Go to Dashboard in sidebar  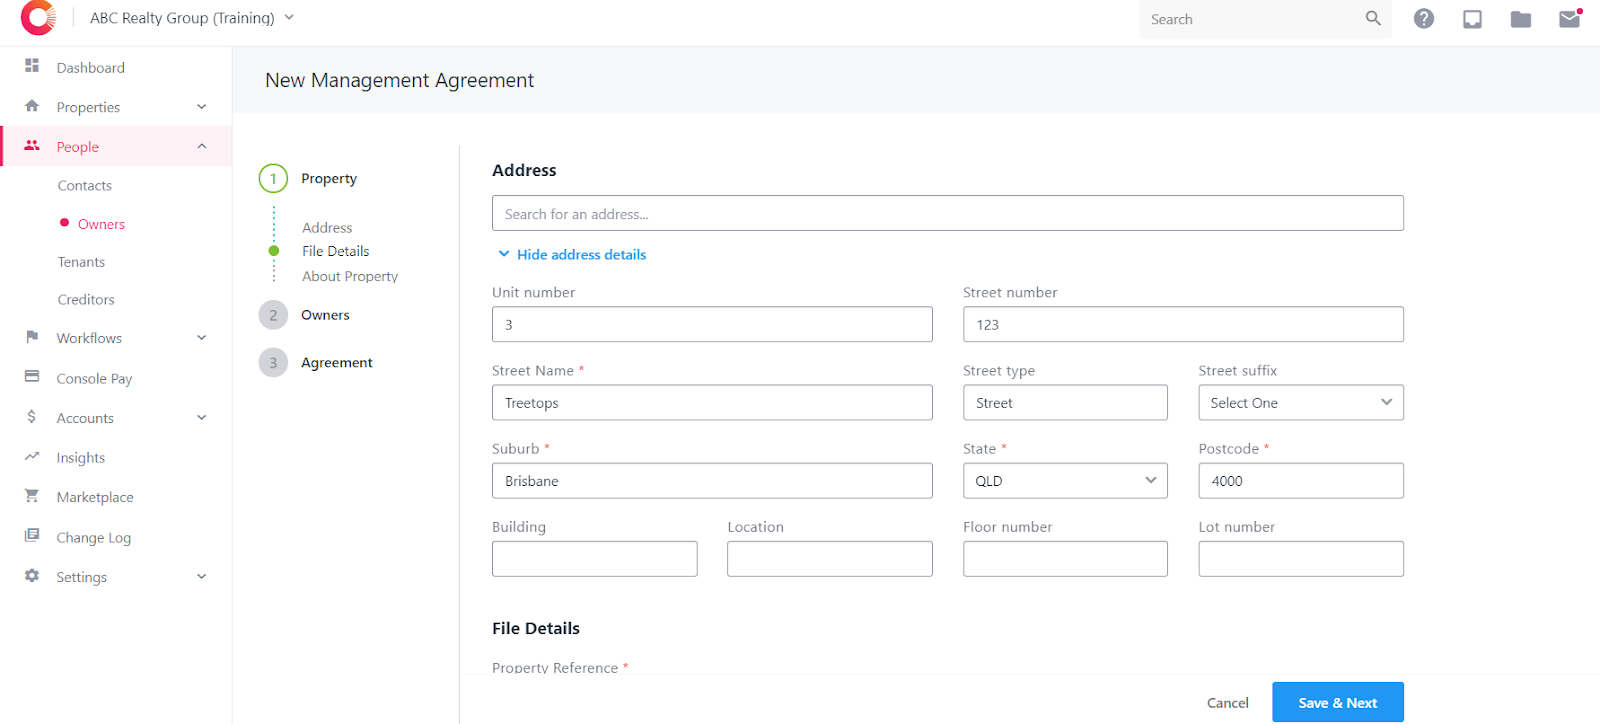tap(91, 68)
